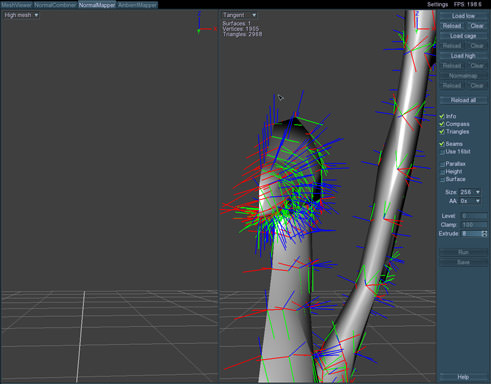Click the Reload all button

pos(463,100)
